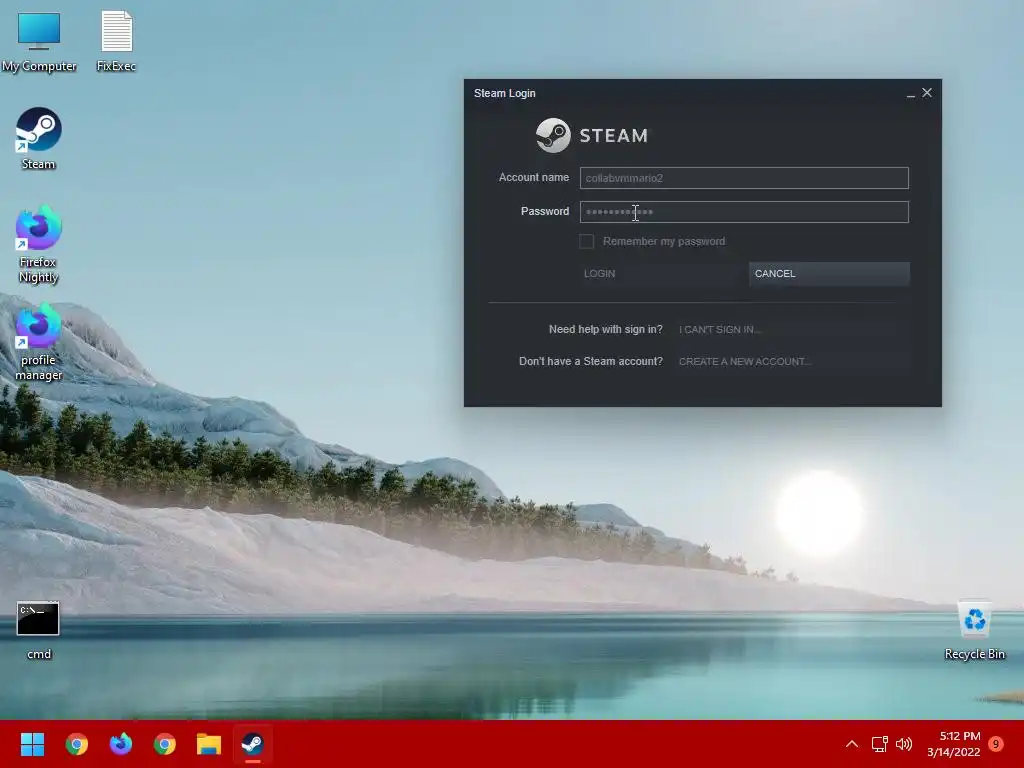Select the Recycle Bin icon
This screenshot has height=768, width=1024.
pos(974,630)
